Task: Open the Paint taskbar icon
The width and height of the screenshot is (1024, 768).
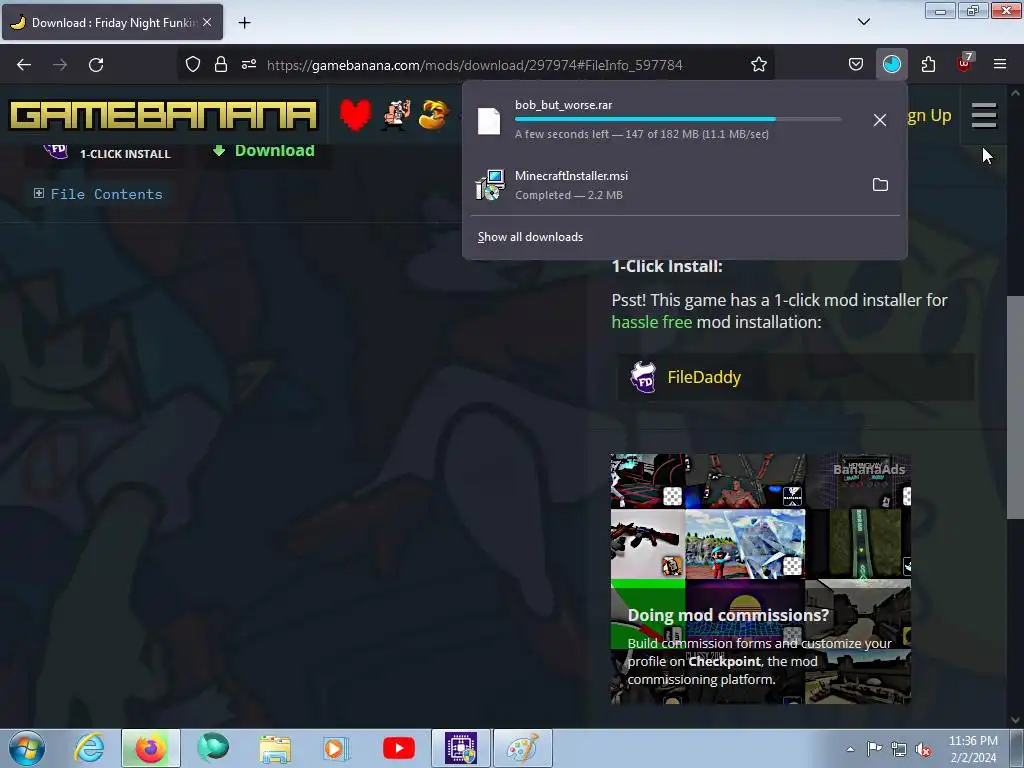Action: (522, 748)
